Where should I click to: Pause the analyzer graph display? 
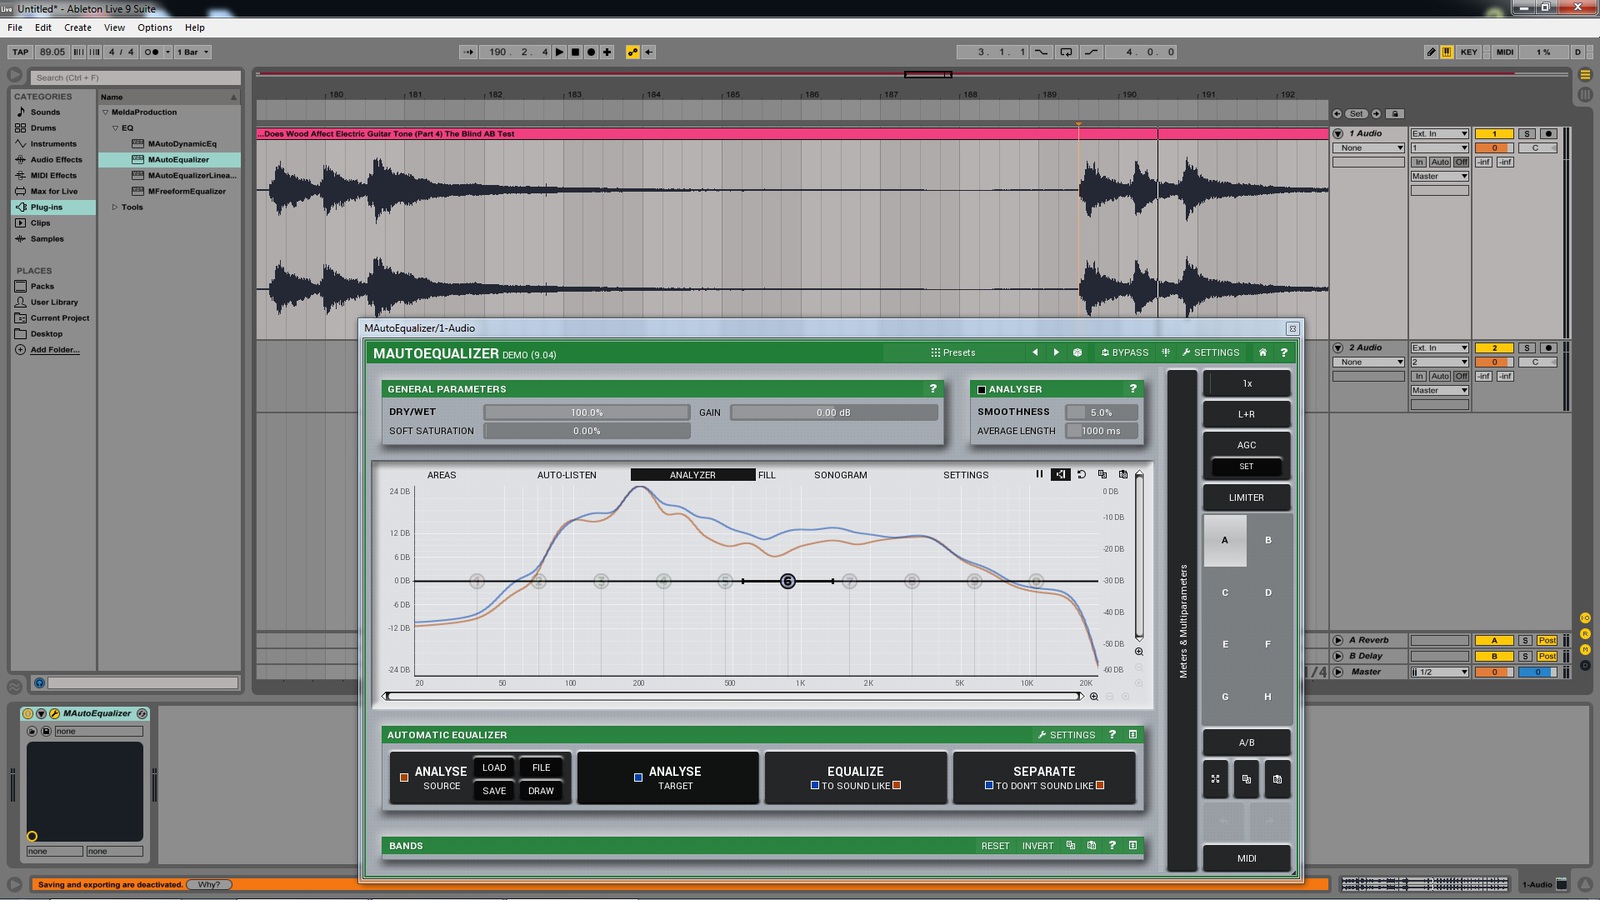click(x=1039, y=474)
